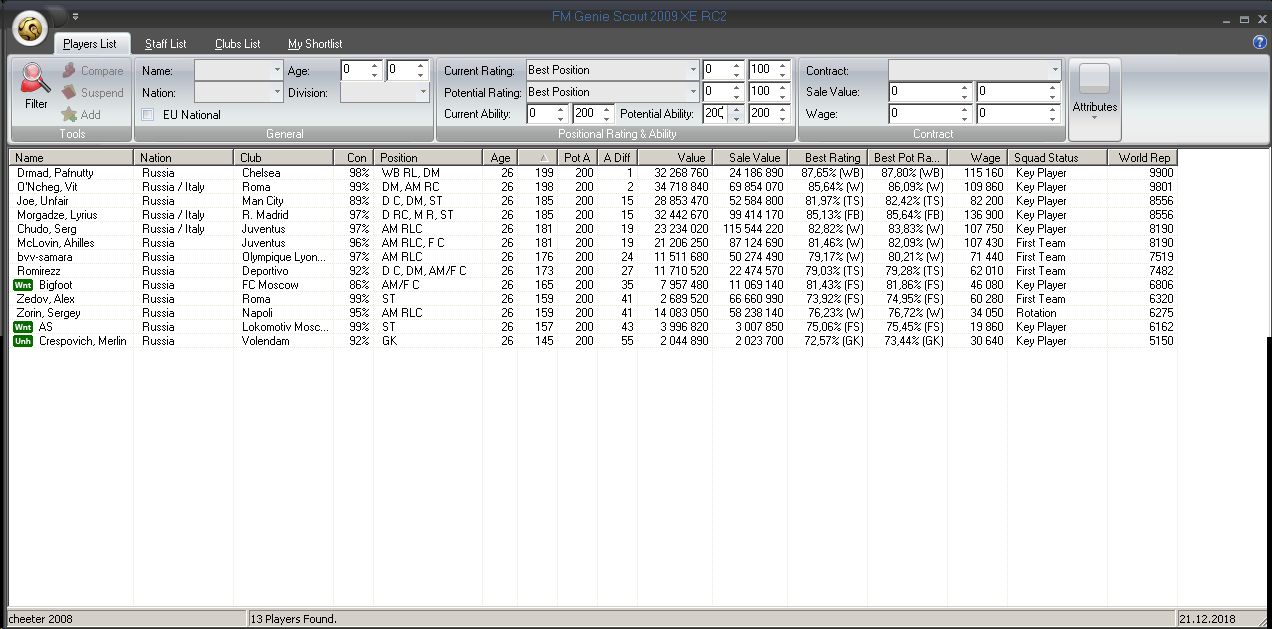Click the Sale Value column header

click(753, 158)
